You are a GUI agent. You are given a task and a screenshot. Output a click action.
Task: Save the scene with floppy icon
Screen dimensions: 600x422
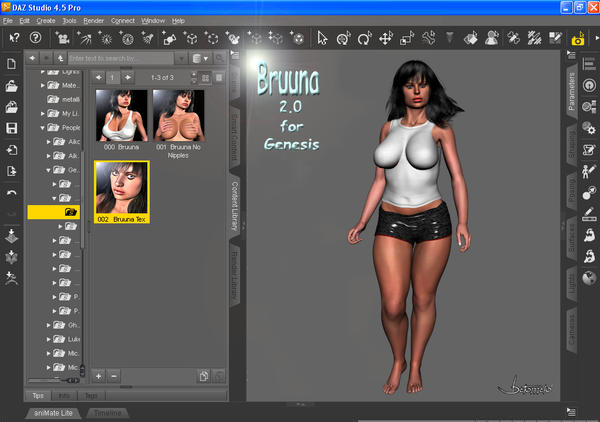[x=11, y=128]
